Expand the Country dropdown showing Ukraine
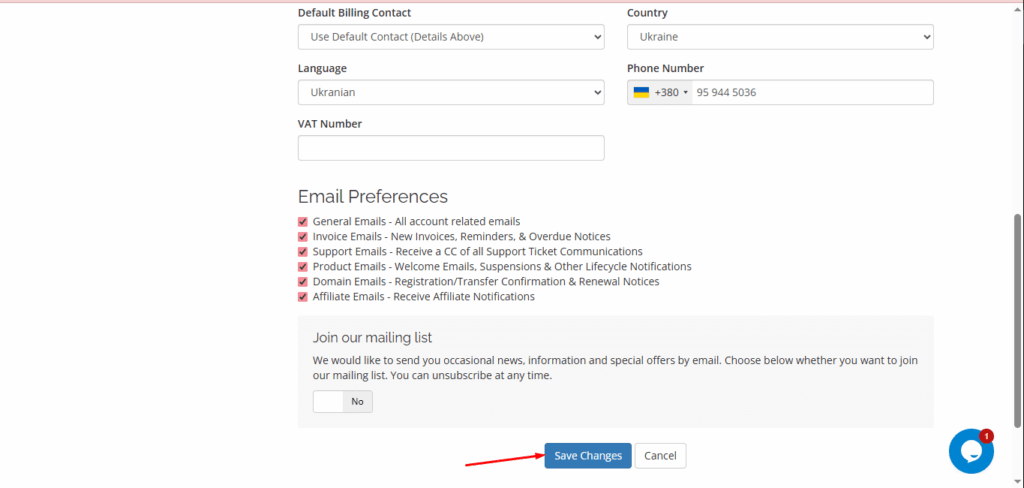 [779, 37]
